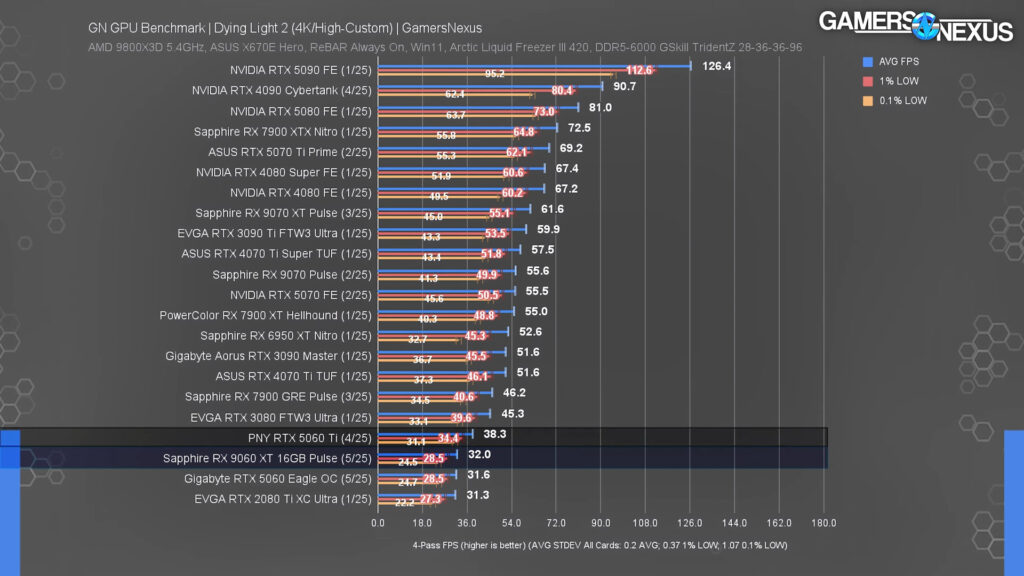Select the PowerColor RX 7900 XT Hellhound label
The image size is (1024, 576).
(x=265, y=315)
